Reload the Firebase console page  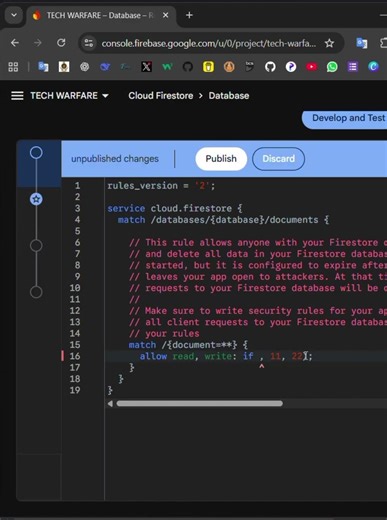61,43
